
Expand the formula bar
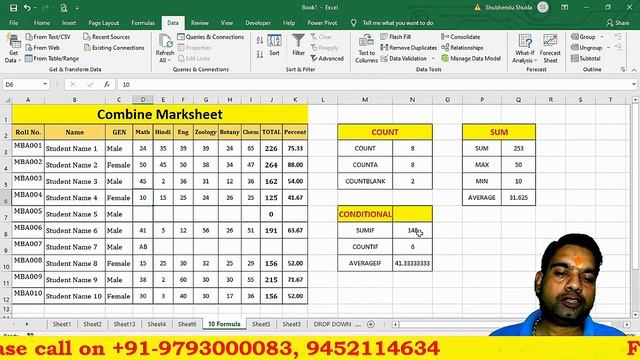[633, 84]
